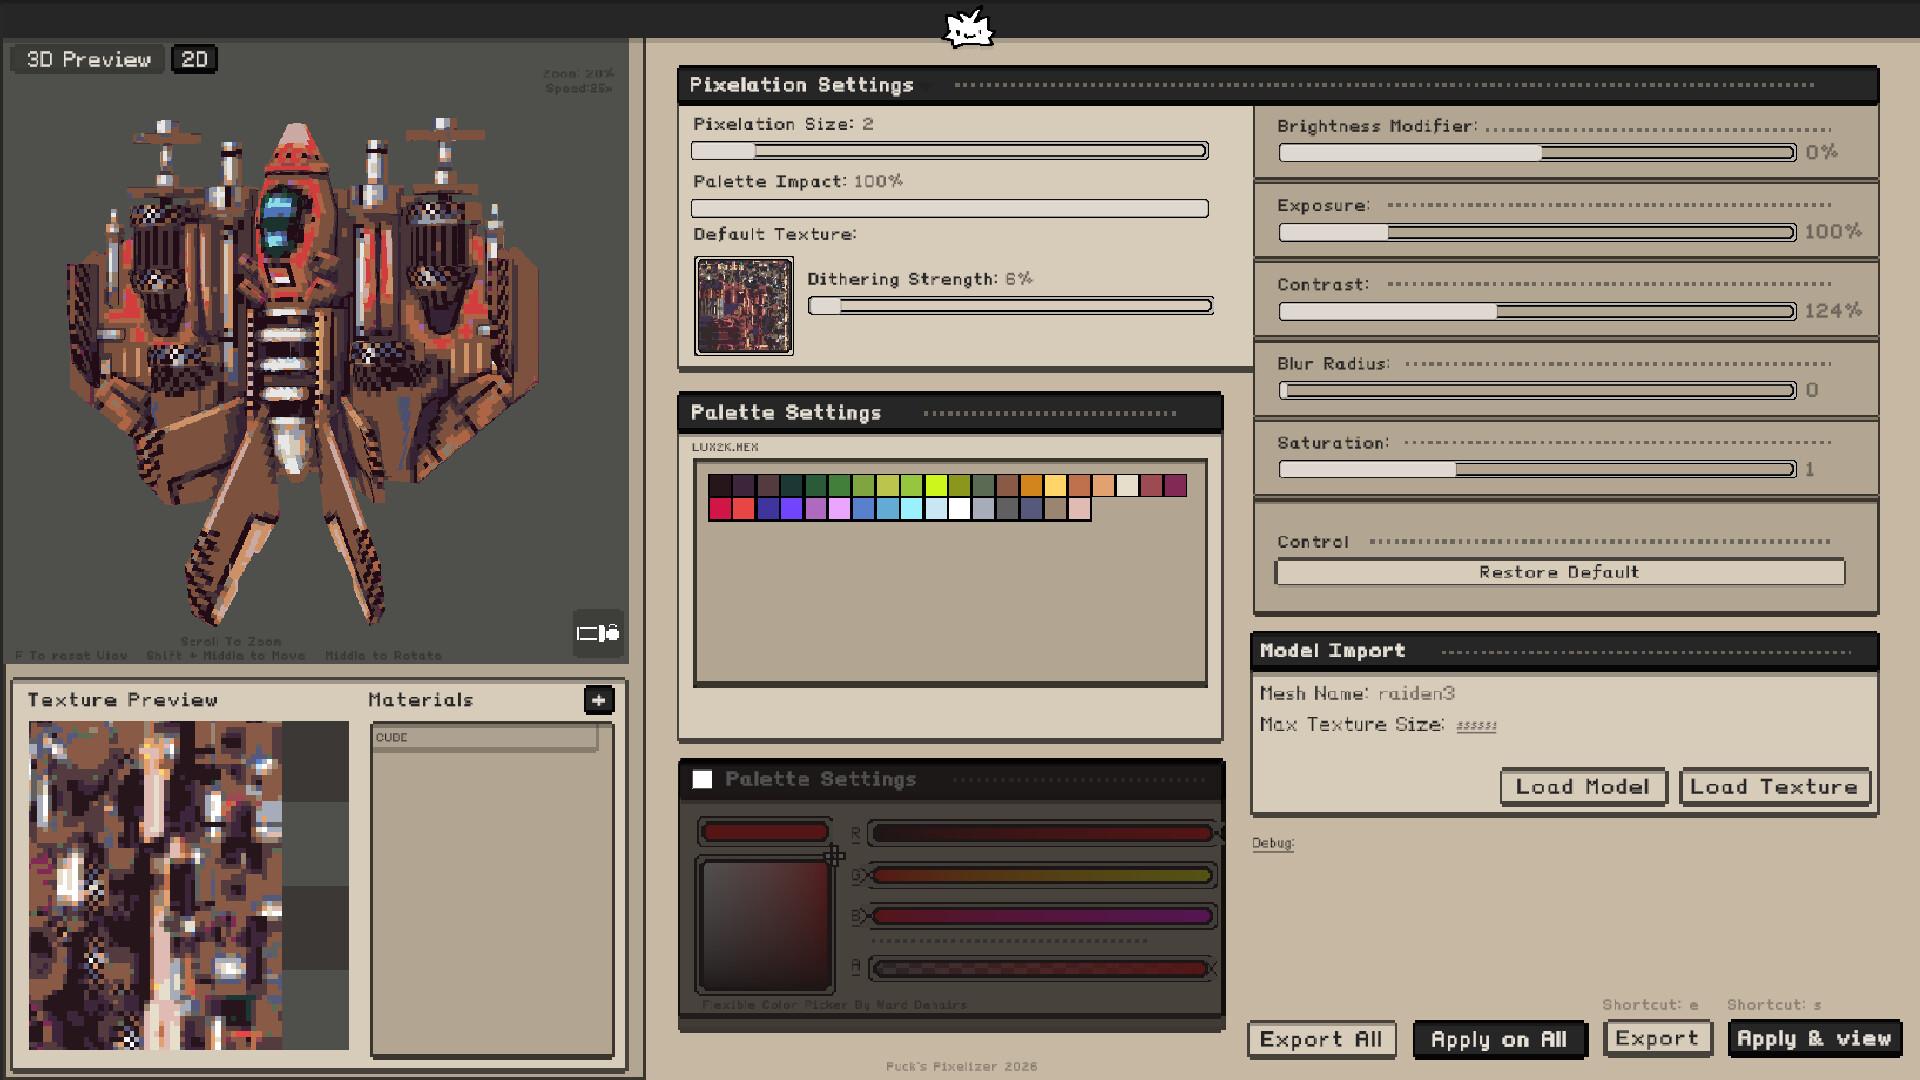Click the Load Texture button
This screenshot has height=1080, width=1920.
[1775, 787]
